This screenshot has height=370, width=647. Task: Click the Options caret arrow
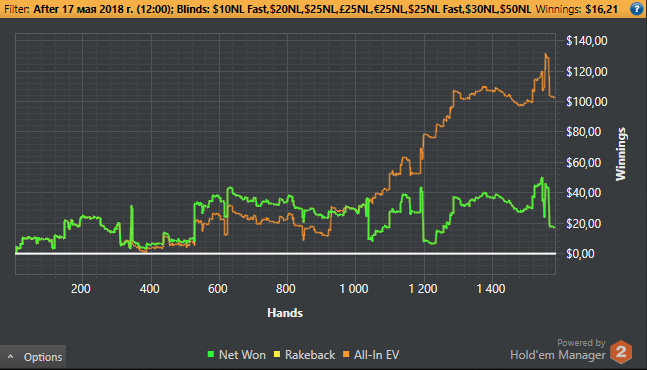pyautogui.click(x=11, y=357)
